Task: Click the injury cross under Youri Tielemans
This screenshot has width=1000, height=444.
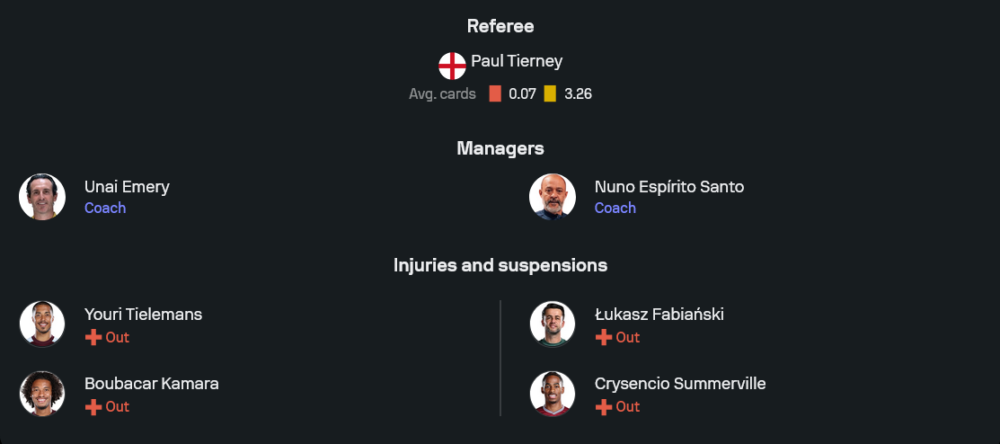Action: click(x=93, y=338)
